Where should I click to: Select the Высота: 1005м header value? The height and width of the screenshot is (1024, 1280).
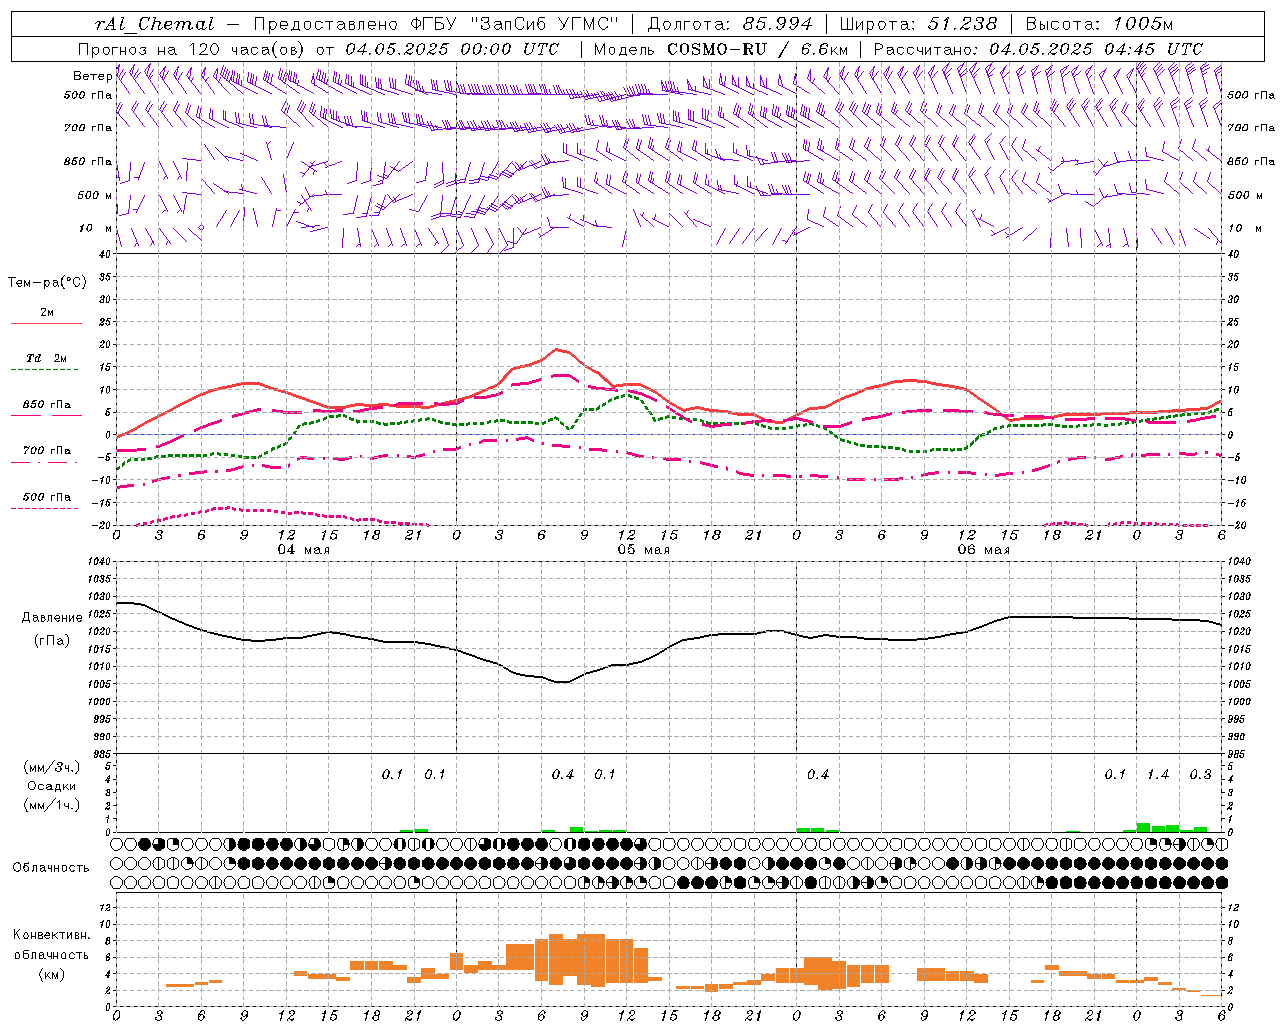tap(1099, 24)
